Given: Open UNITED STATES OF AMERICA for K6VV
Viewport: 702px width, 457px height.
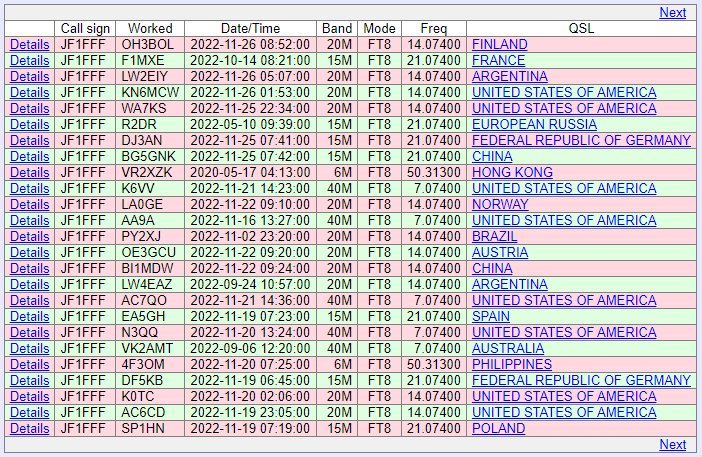Looking at the screenshot, I should [564, 188].
